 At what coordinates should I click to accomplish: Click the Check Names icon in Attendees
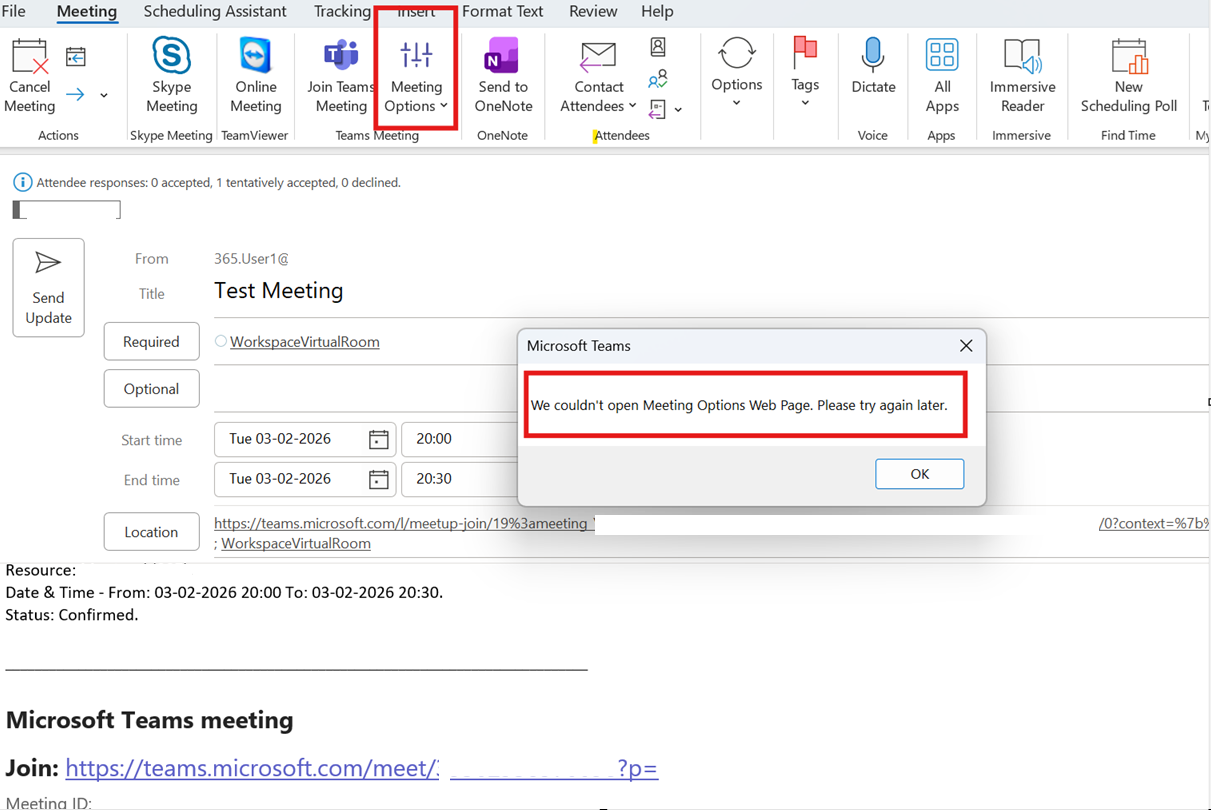[658, 79]
